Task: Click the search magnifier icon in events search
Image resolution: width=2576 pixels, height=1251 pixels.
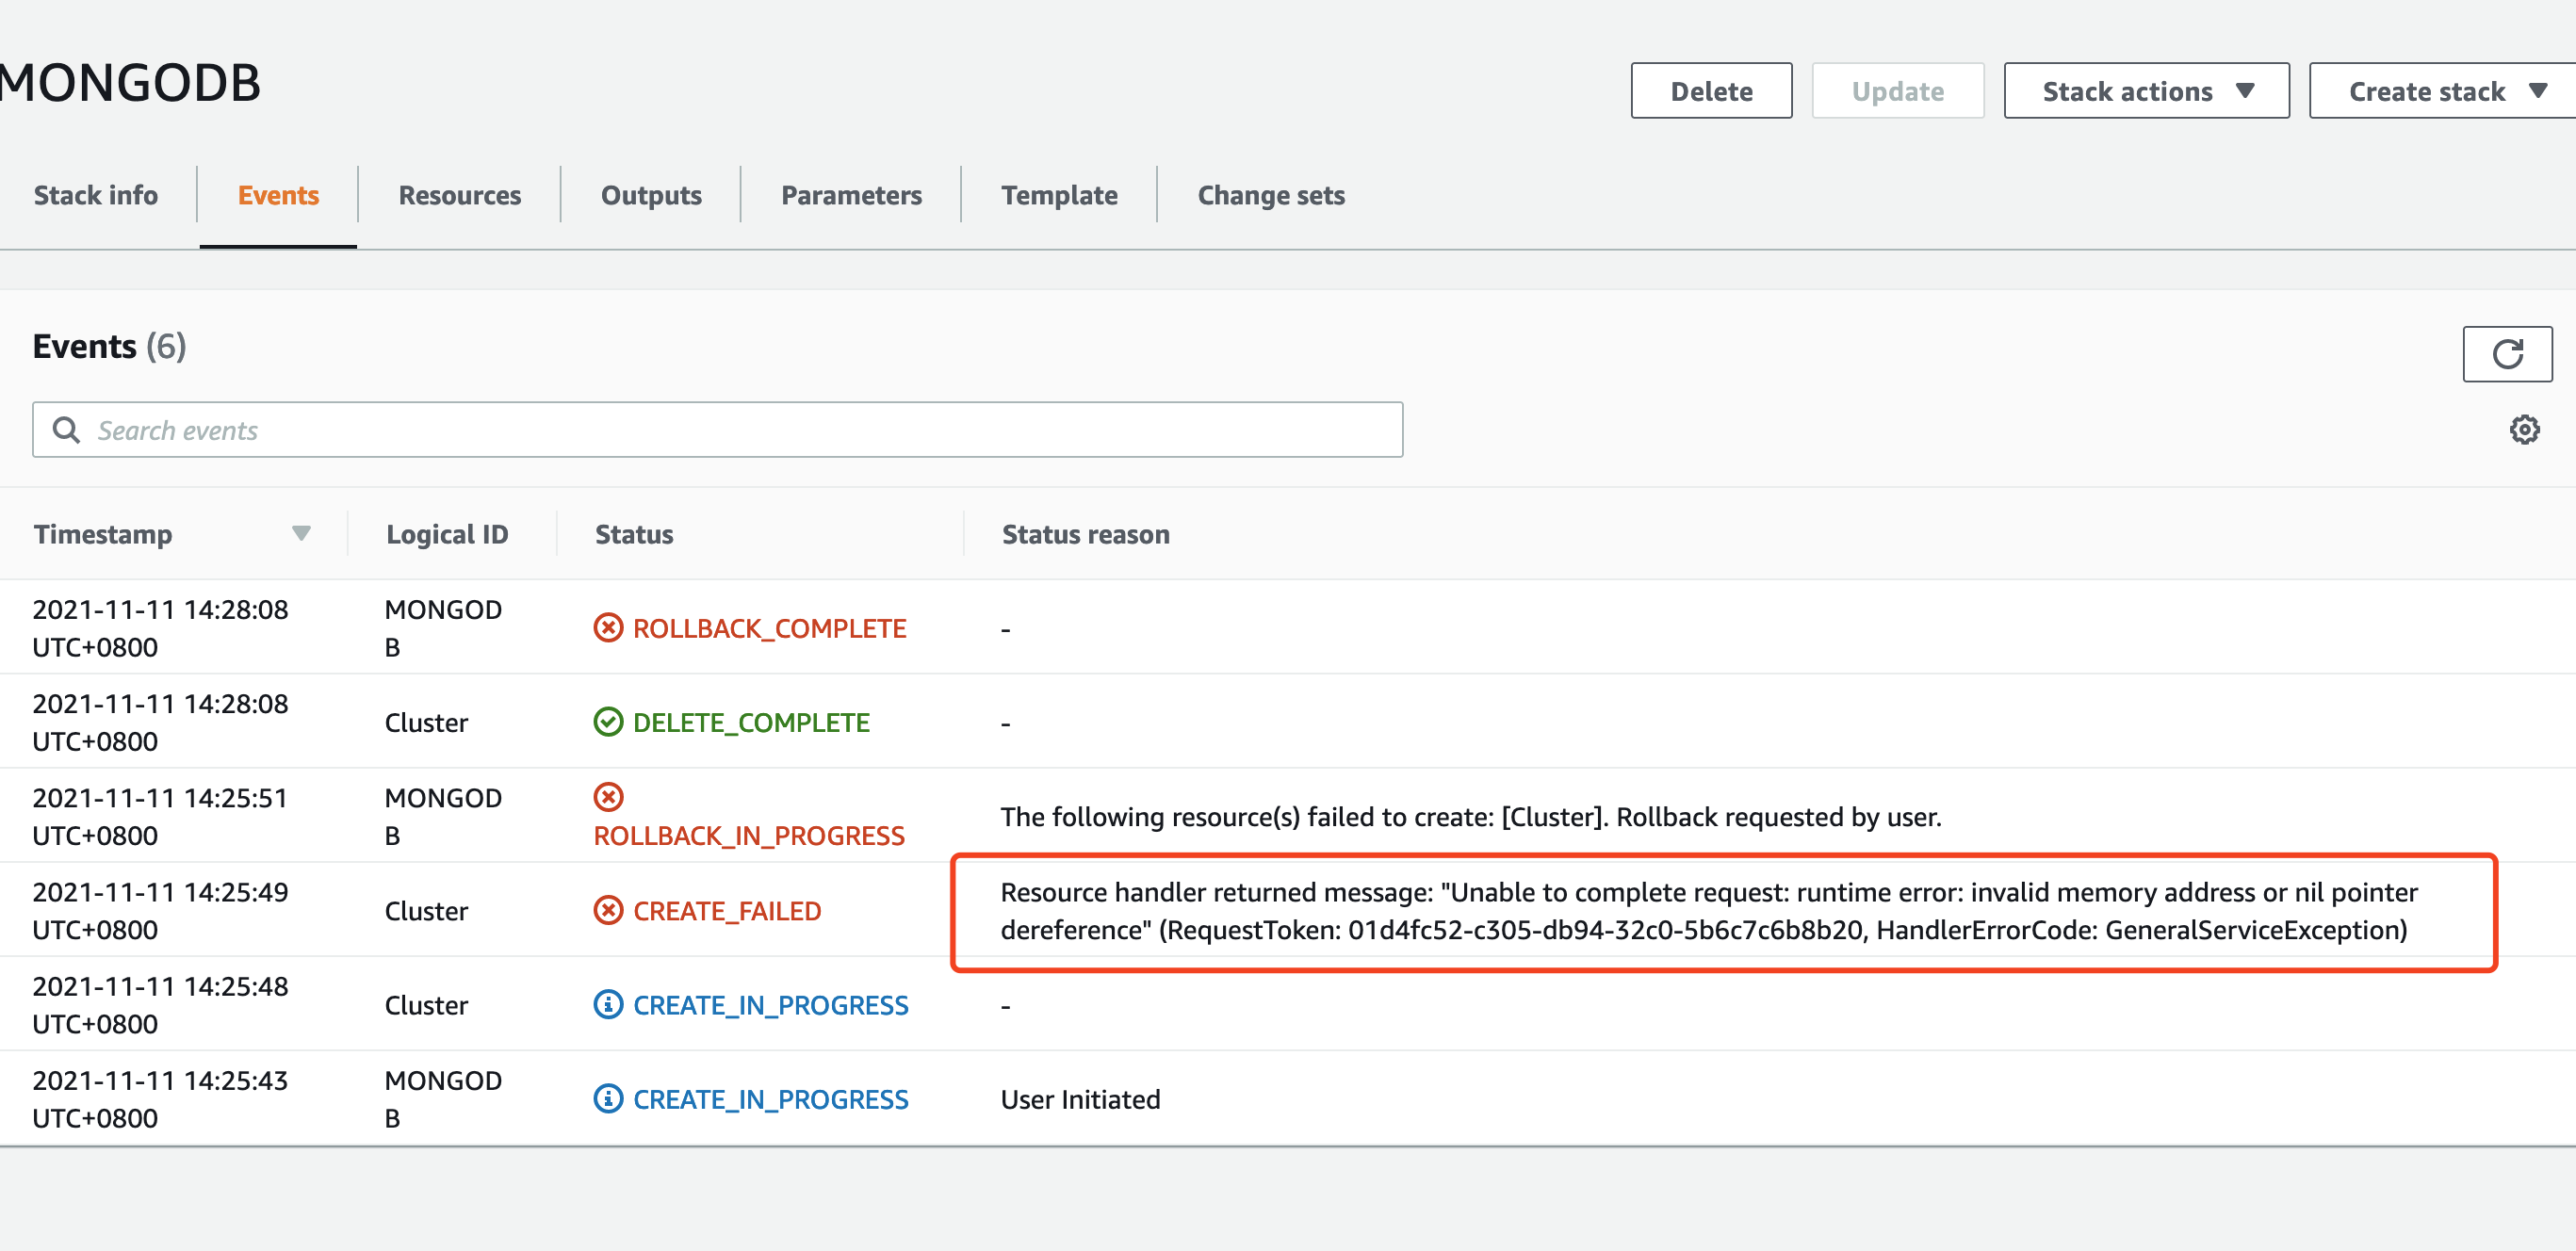Action: [67, 429]
